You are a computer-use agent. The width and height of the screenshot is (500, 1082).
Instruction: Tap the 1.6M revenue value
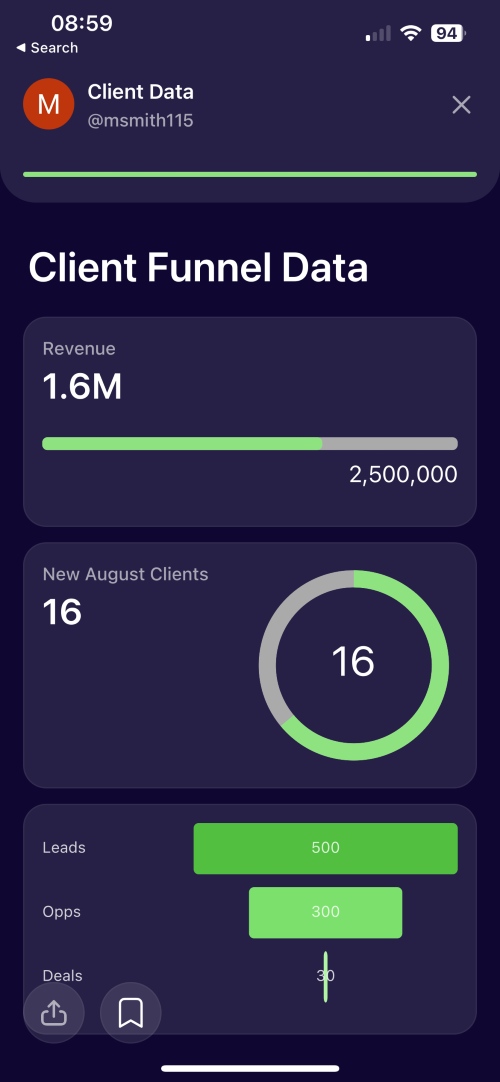[82, 387]
